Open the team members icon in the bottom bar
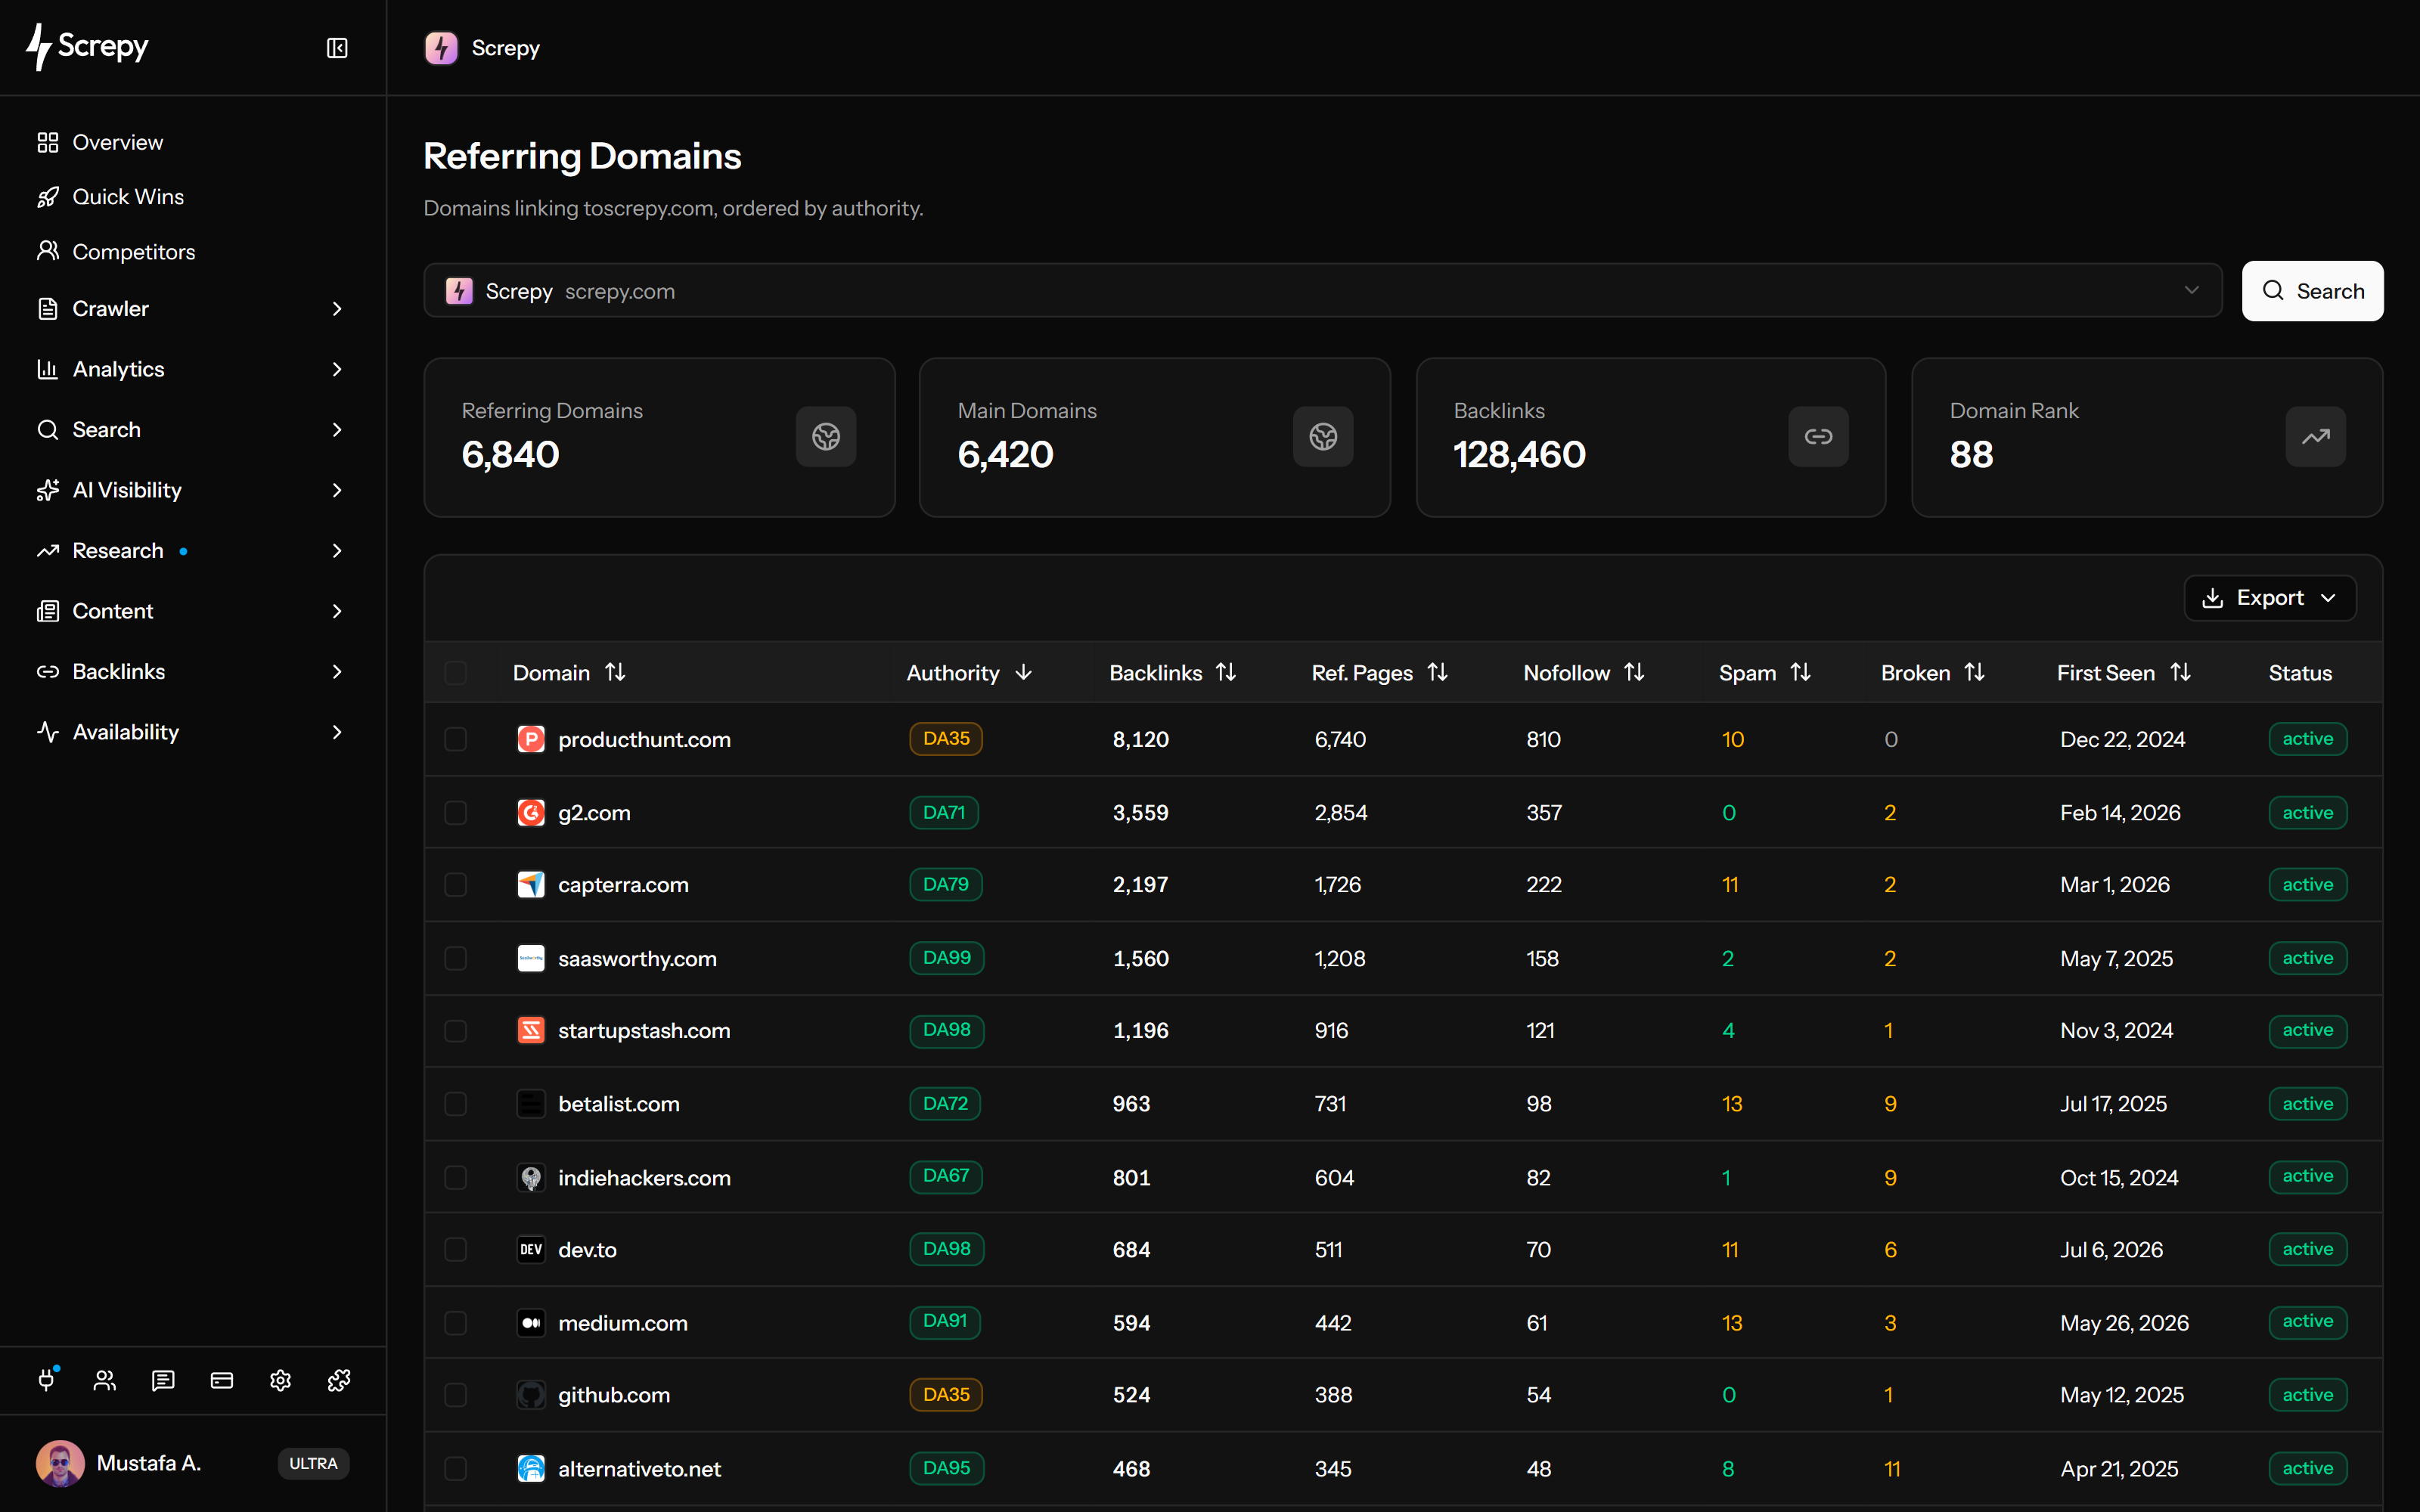This screenshot has height=1512, width=2420. point(105,1380)
